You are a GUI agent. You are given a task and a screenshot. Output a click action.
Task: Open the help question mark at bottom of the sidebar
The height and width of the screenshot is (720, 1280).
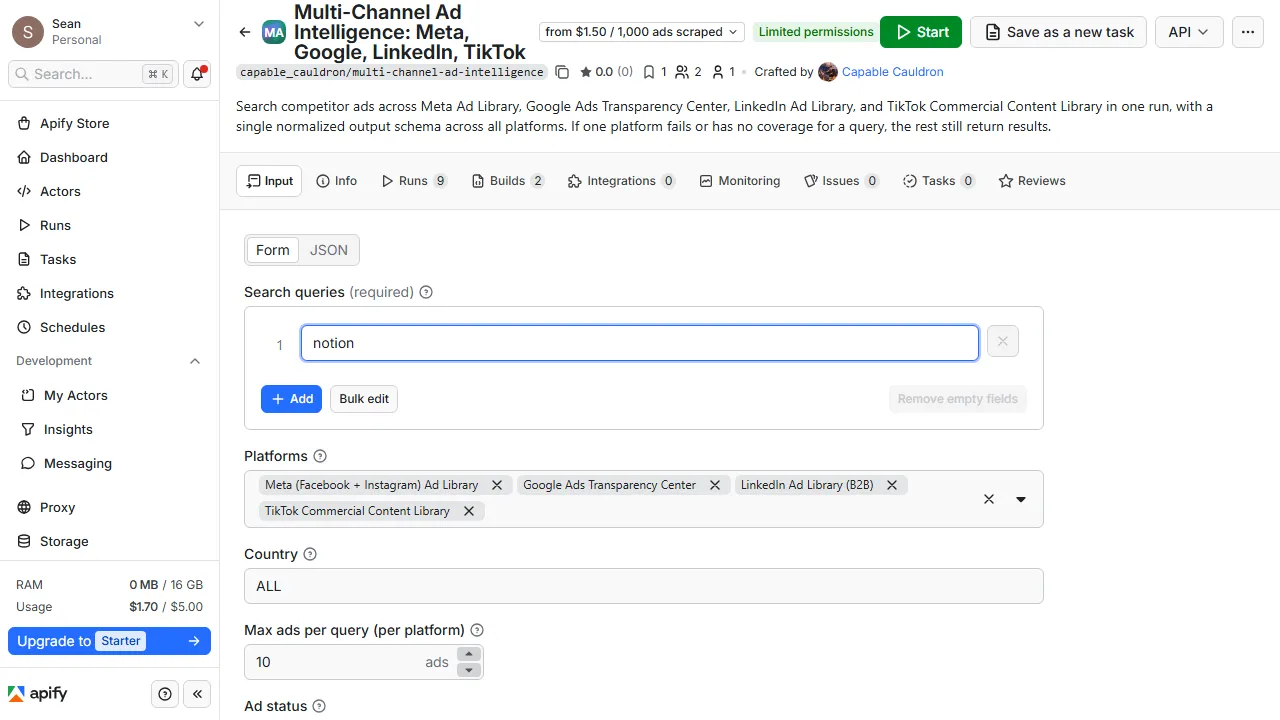point(166,694)
